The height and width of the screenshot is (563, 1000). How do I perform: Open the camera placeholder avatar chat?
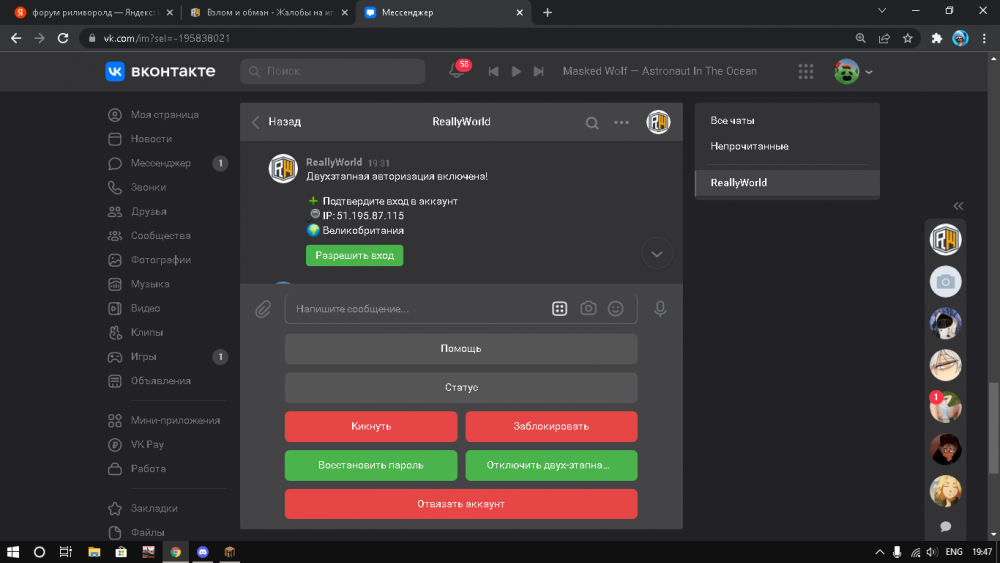pyautogui.click(x=945, y=282)
